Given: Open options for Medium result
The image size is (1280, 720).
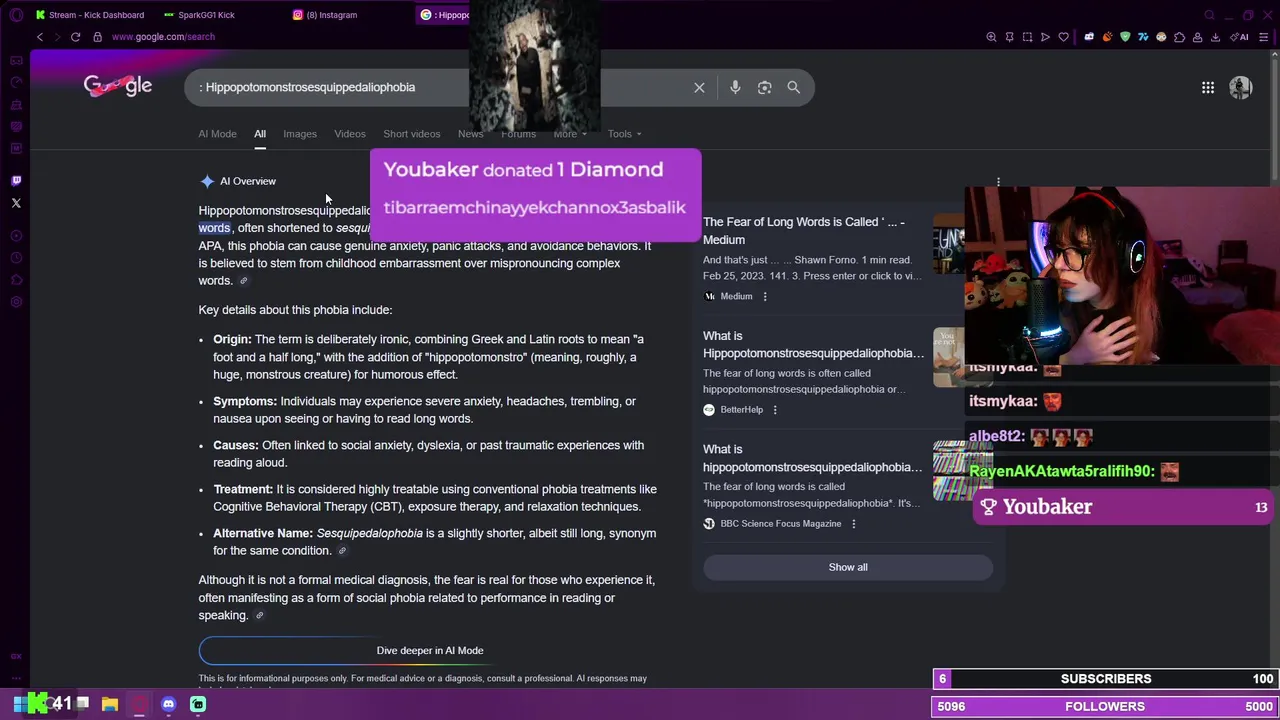Looking at the screenshot, I should pos(765,296).
